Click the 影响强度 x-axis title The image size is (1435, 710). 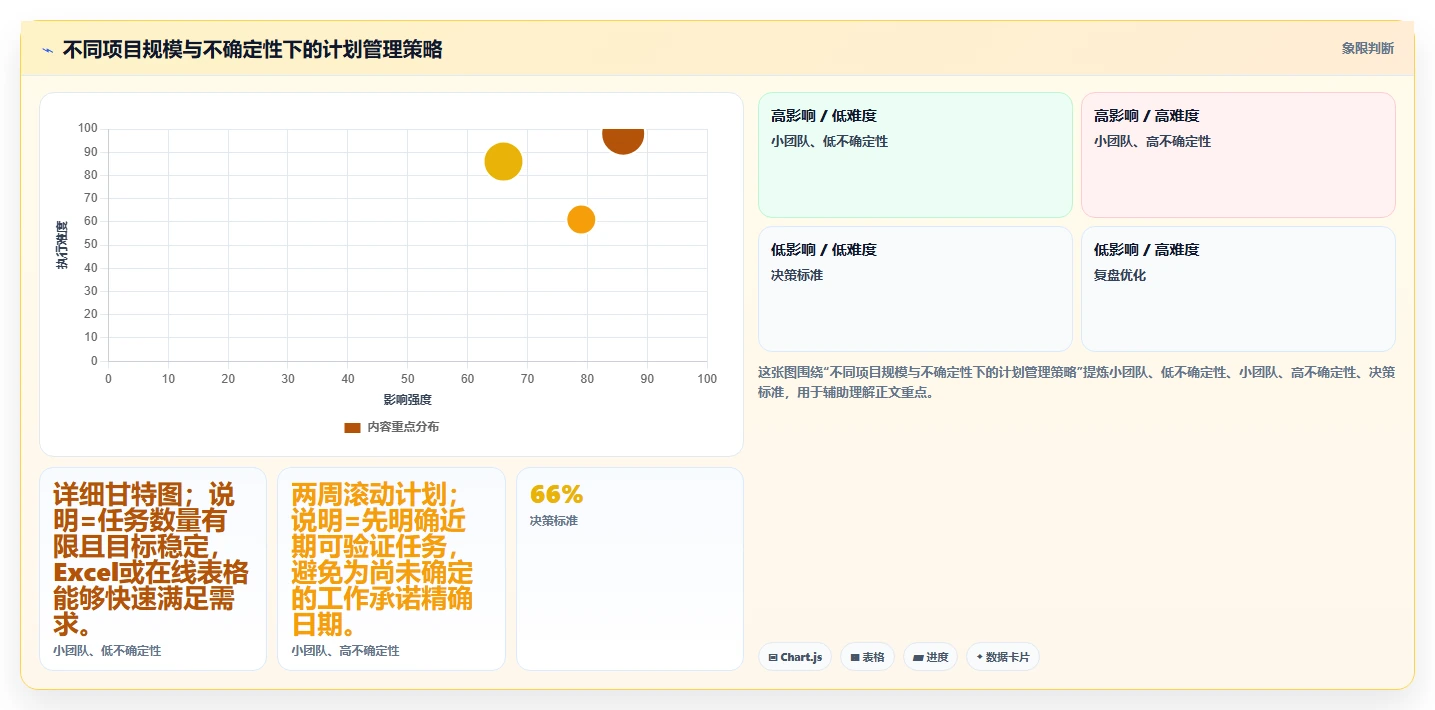tap(408, 400)
